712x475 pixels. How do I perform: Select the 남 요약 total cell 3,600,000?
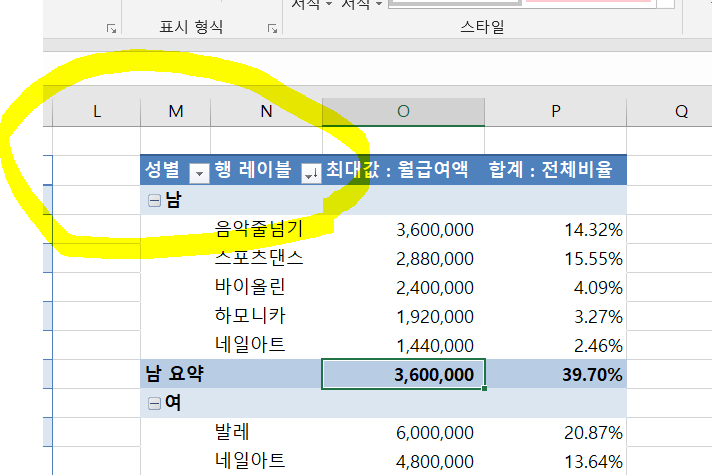pyautogui.click(x=403, y=374)
